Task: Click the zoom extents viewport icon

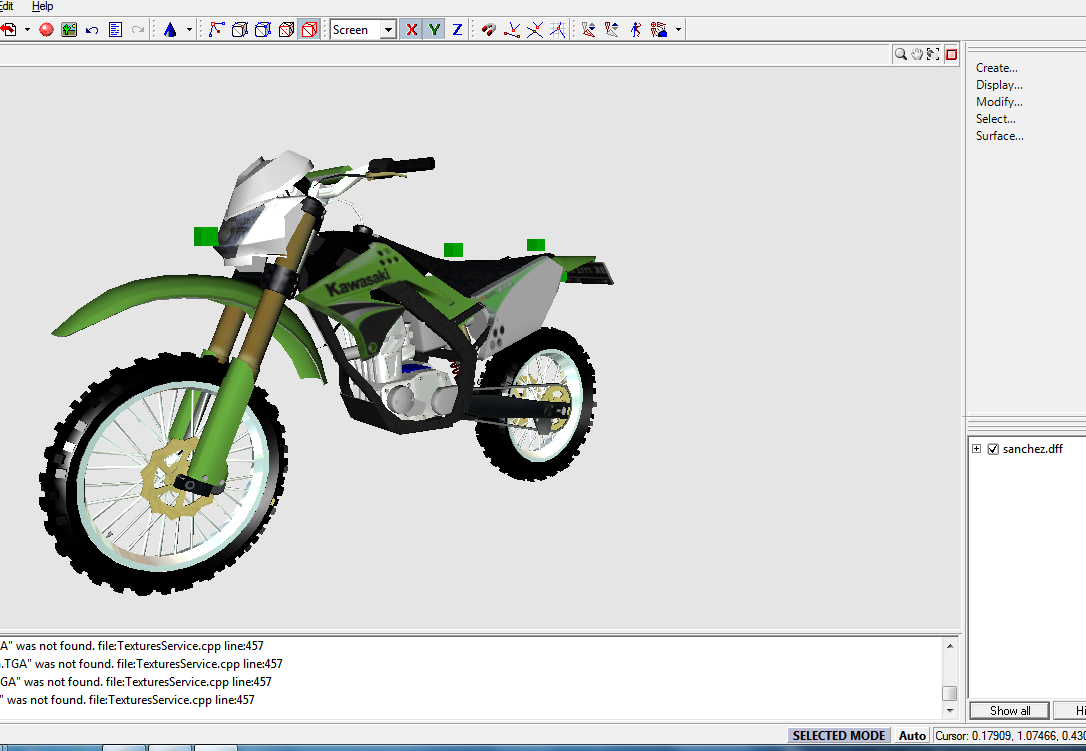Action: click(x=933, y=54)
